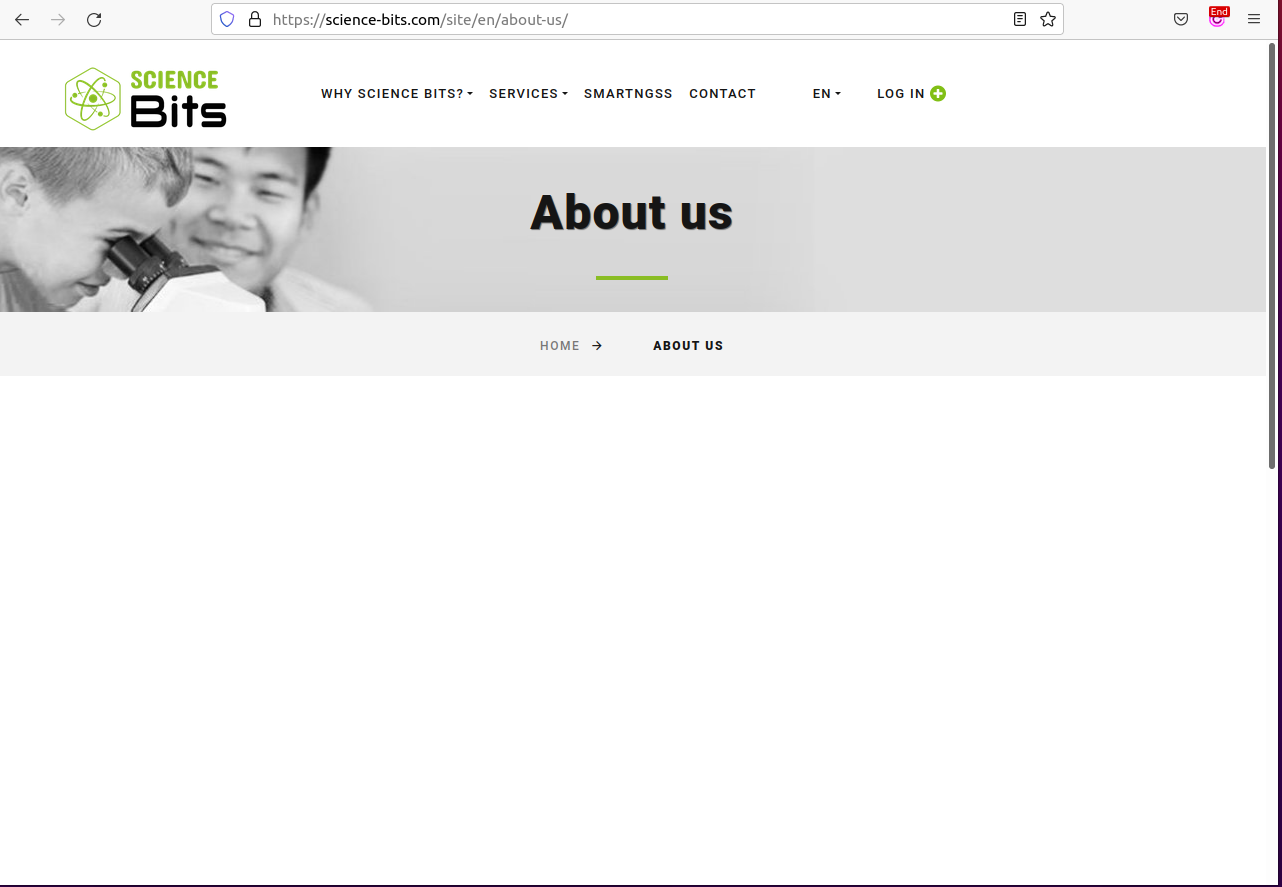Click the green plus icon beside Log In
This screenshot has width=1282, height=887.
tap(938, 94)
